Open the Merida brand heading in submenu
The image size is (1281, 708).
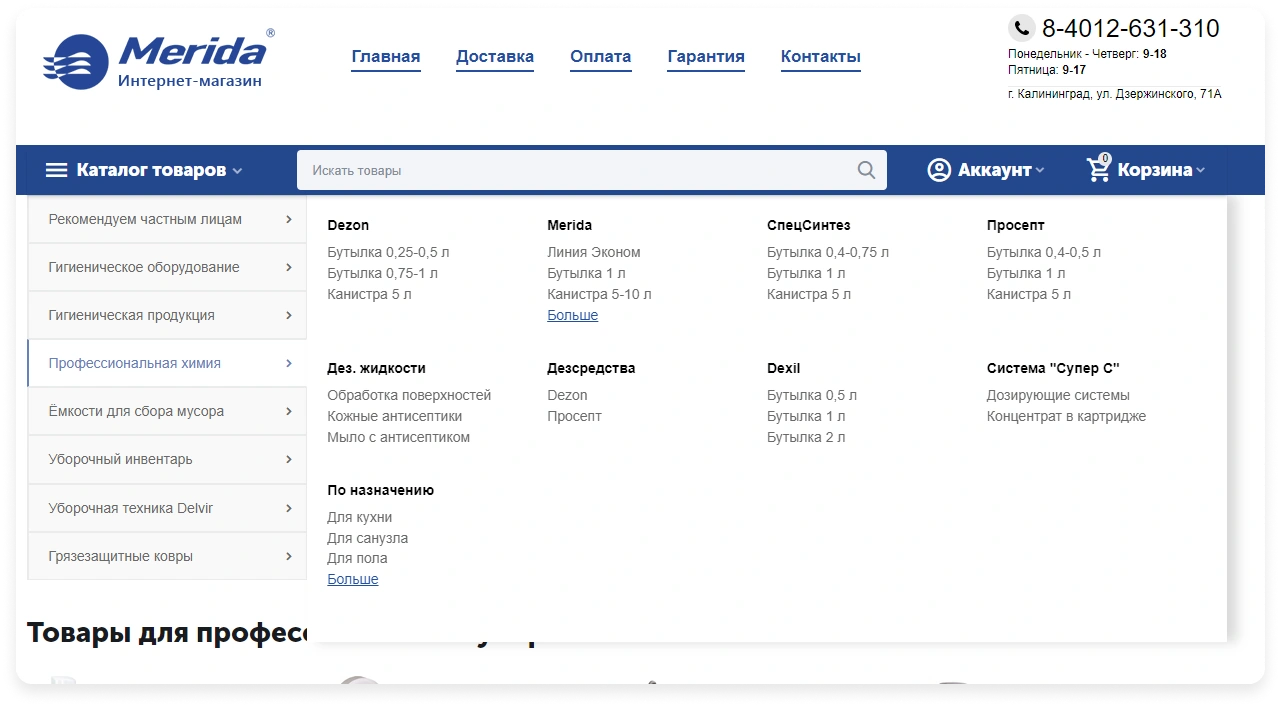point(570,225)
